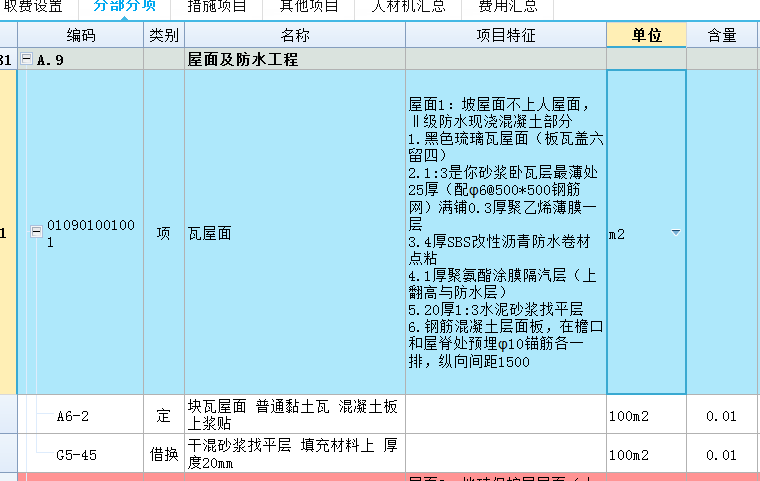The width and height of the screenshot is (760, 481).
Task: Select code cell 010901001001
Action: point(91,233)
